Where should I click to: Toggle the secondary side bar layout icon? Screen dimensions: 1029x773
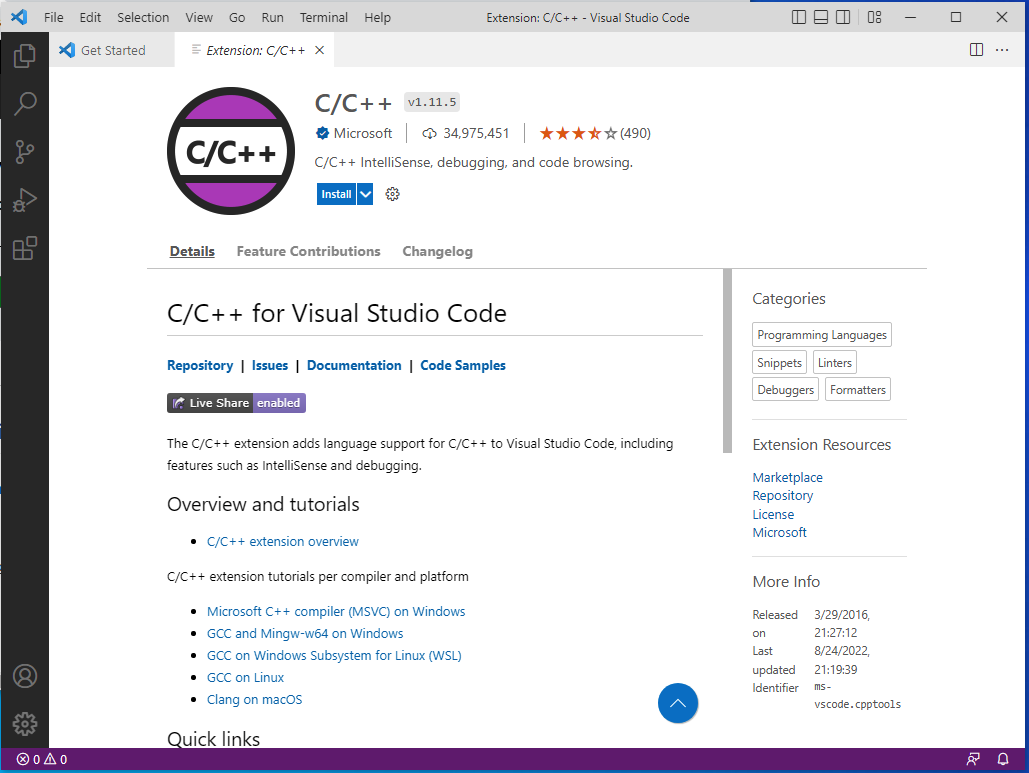[x=843, y=17]
